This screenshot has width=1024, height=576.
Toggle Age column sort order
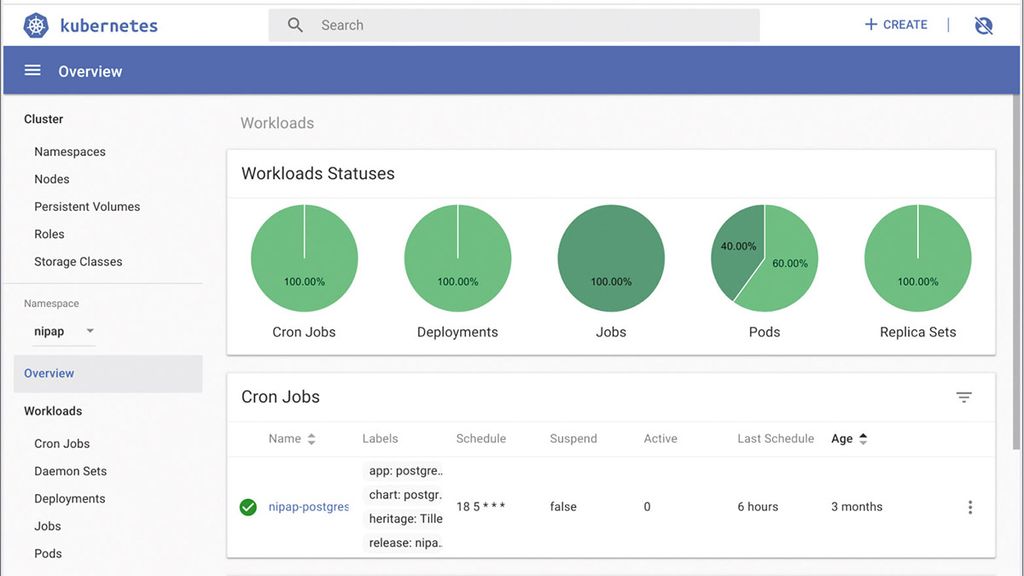click(x=852, y=438)
